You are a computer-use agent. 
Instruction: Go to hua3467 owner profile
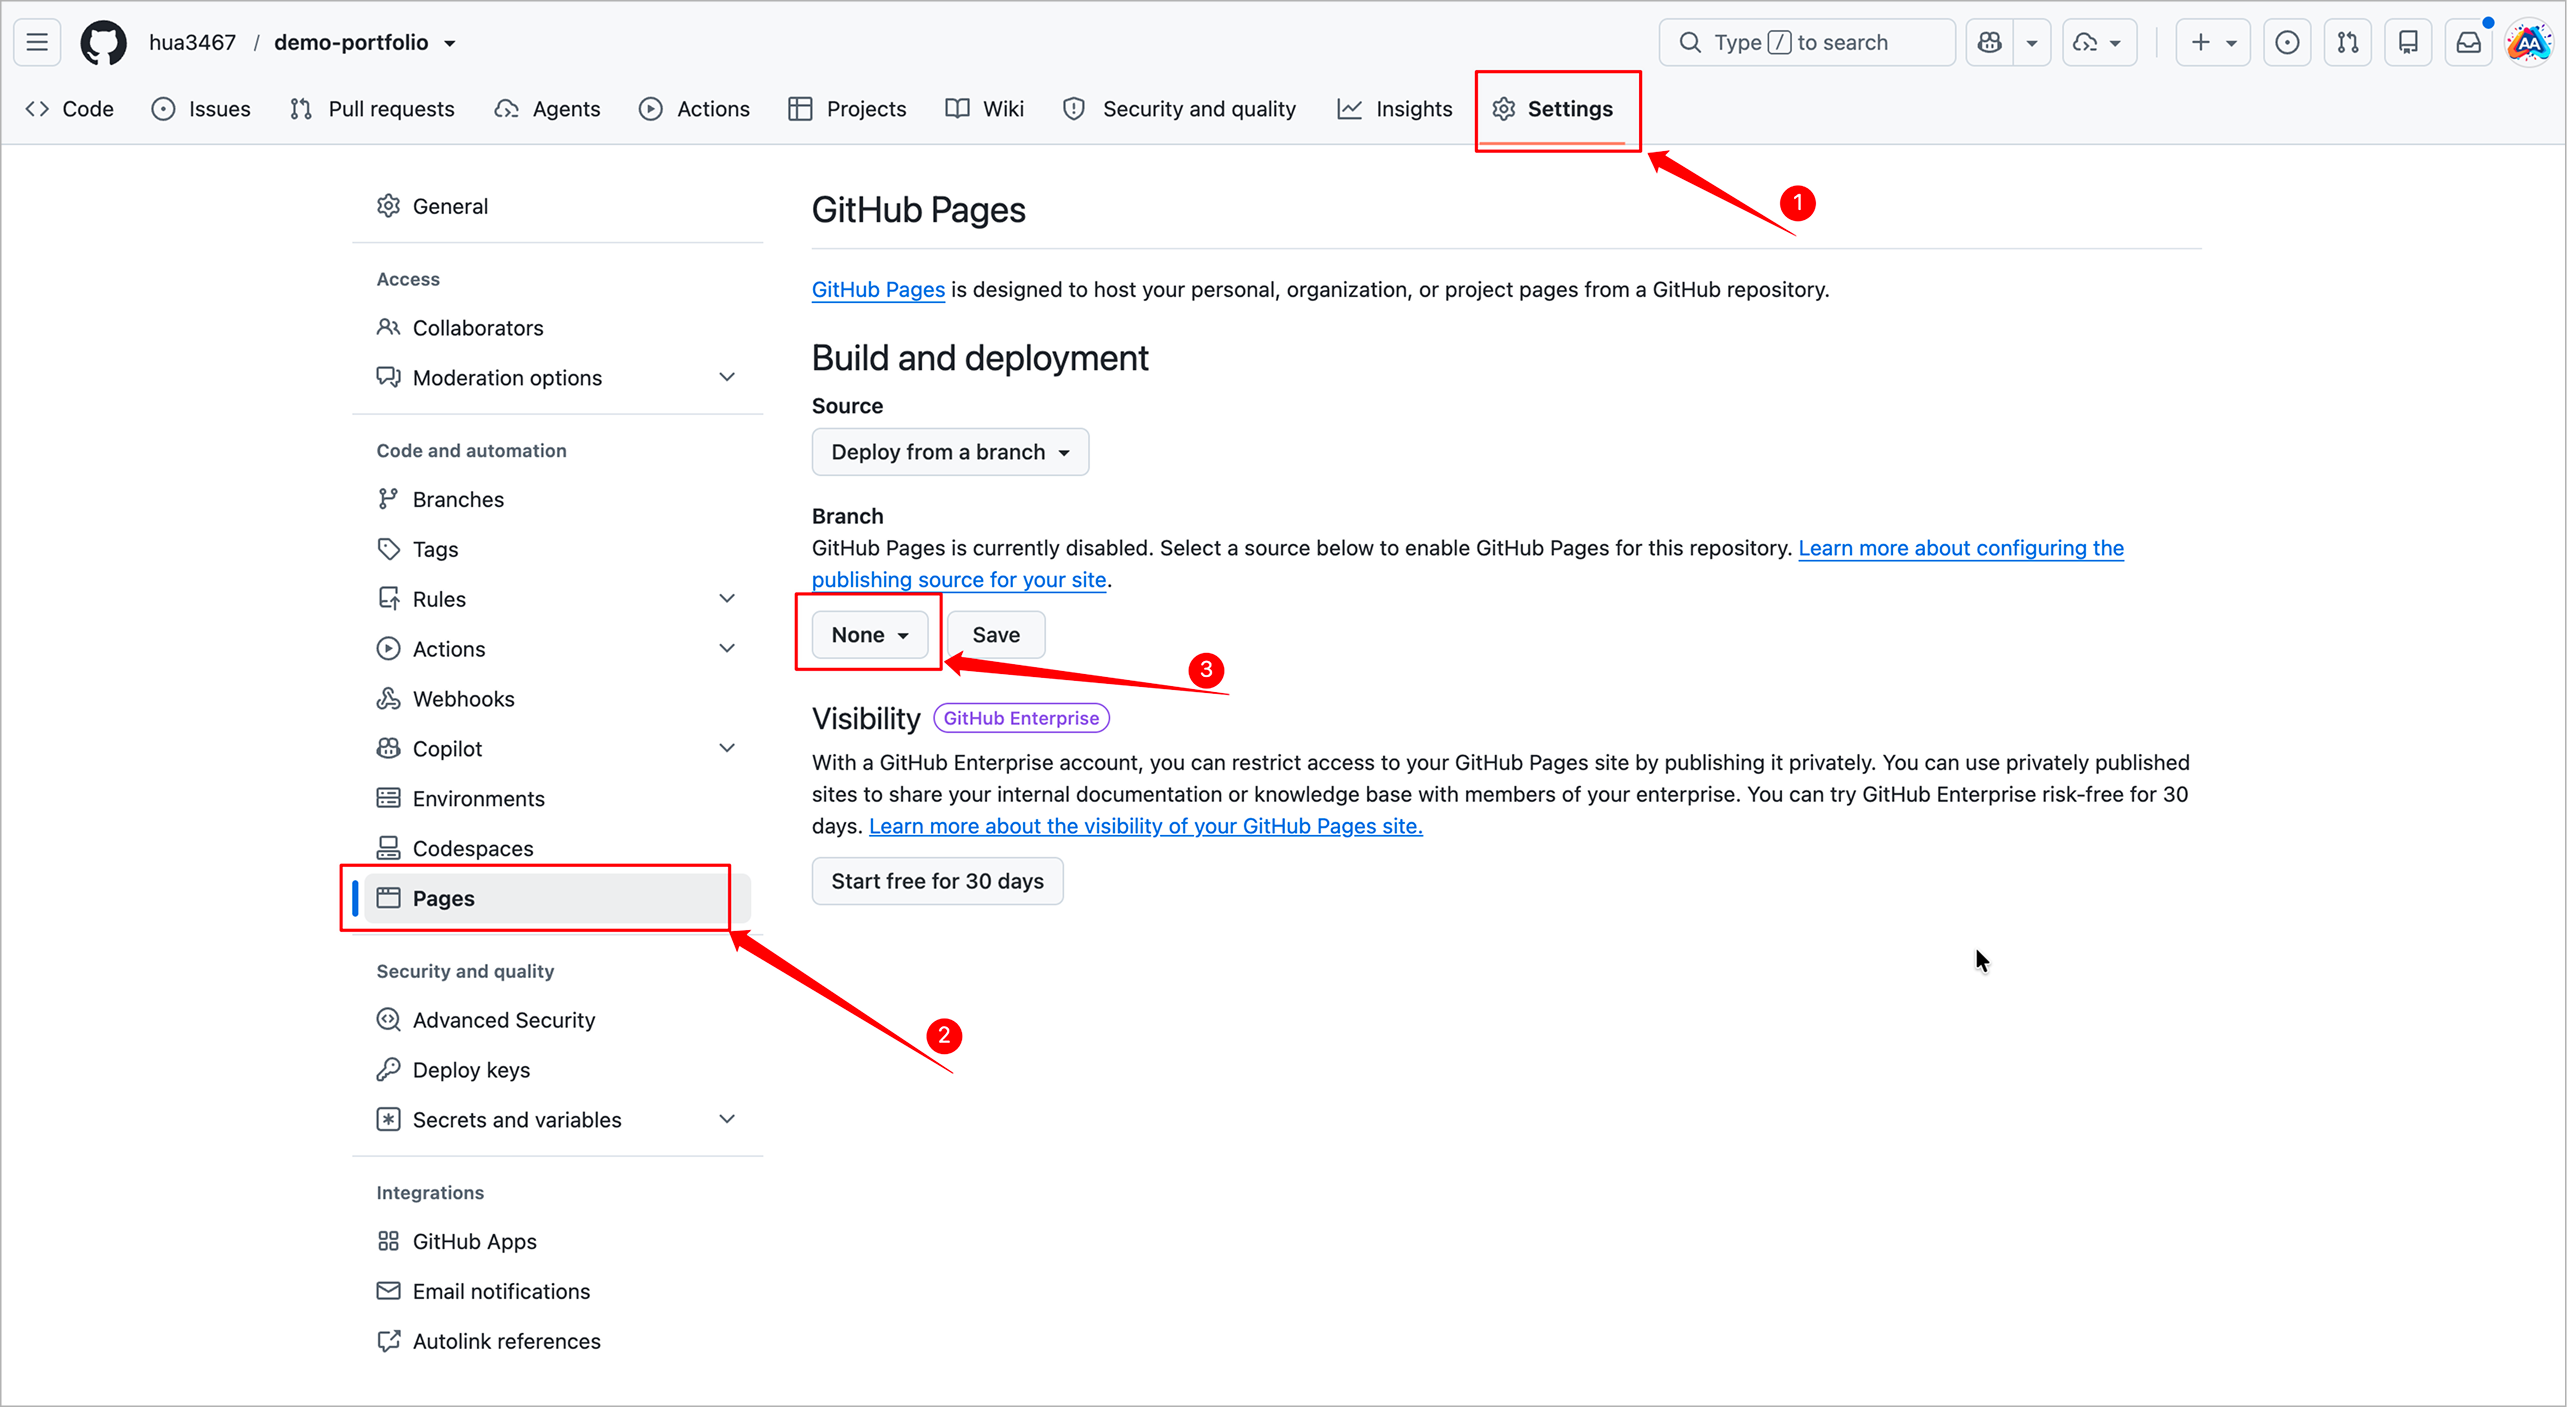point(192,42)
